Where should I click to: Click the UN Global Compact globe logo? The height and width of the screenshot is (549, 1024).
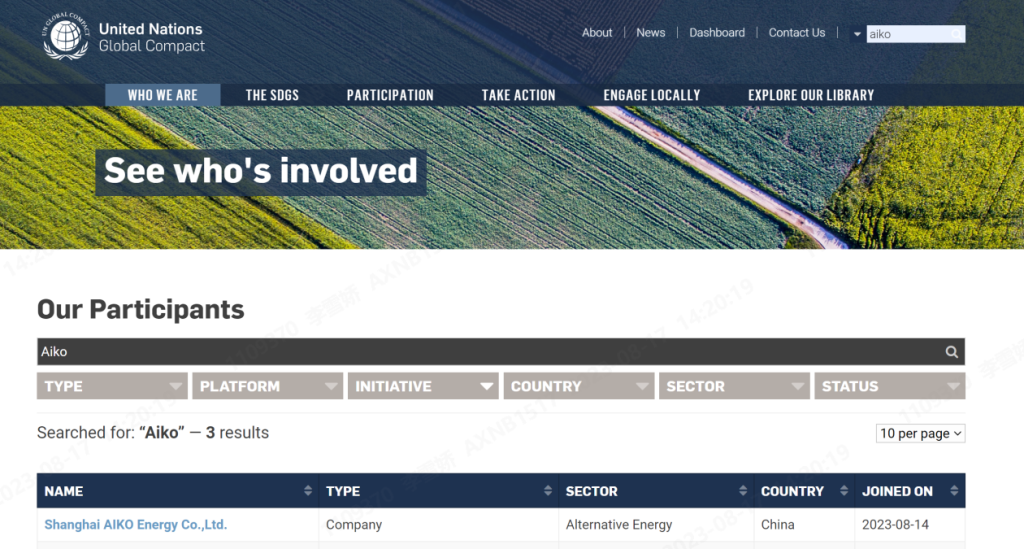point(67,38)
